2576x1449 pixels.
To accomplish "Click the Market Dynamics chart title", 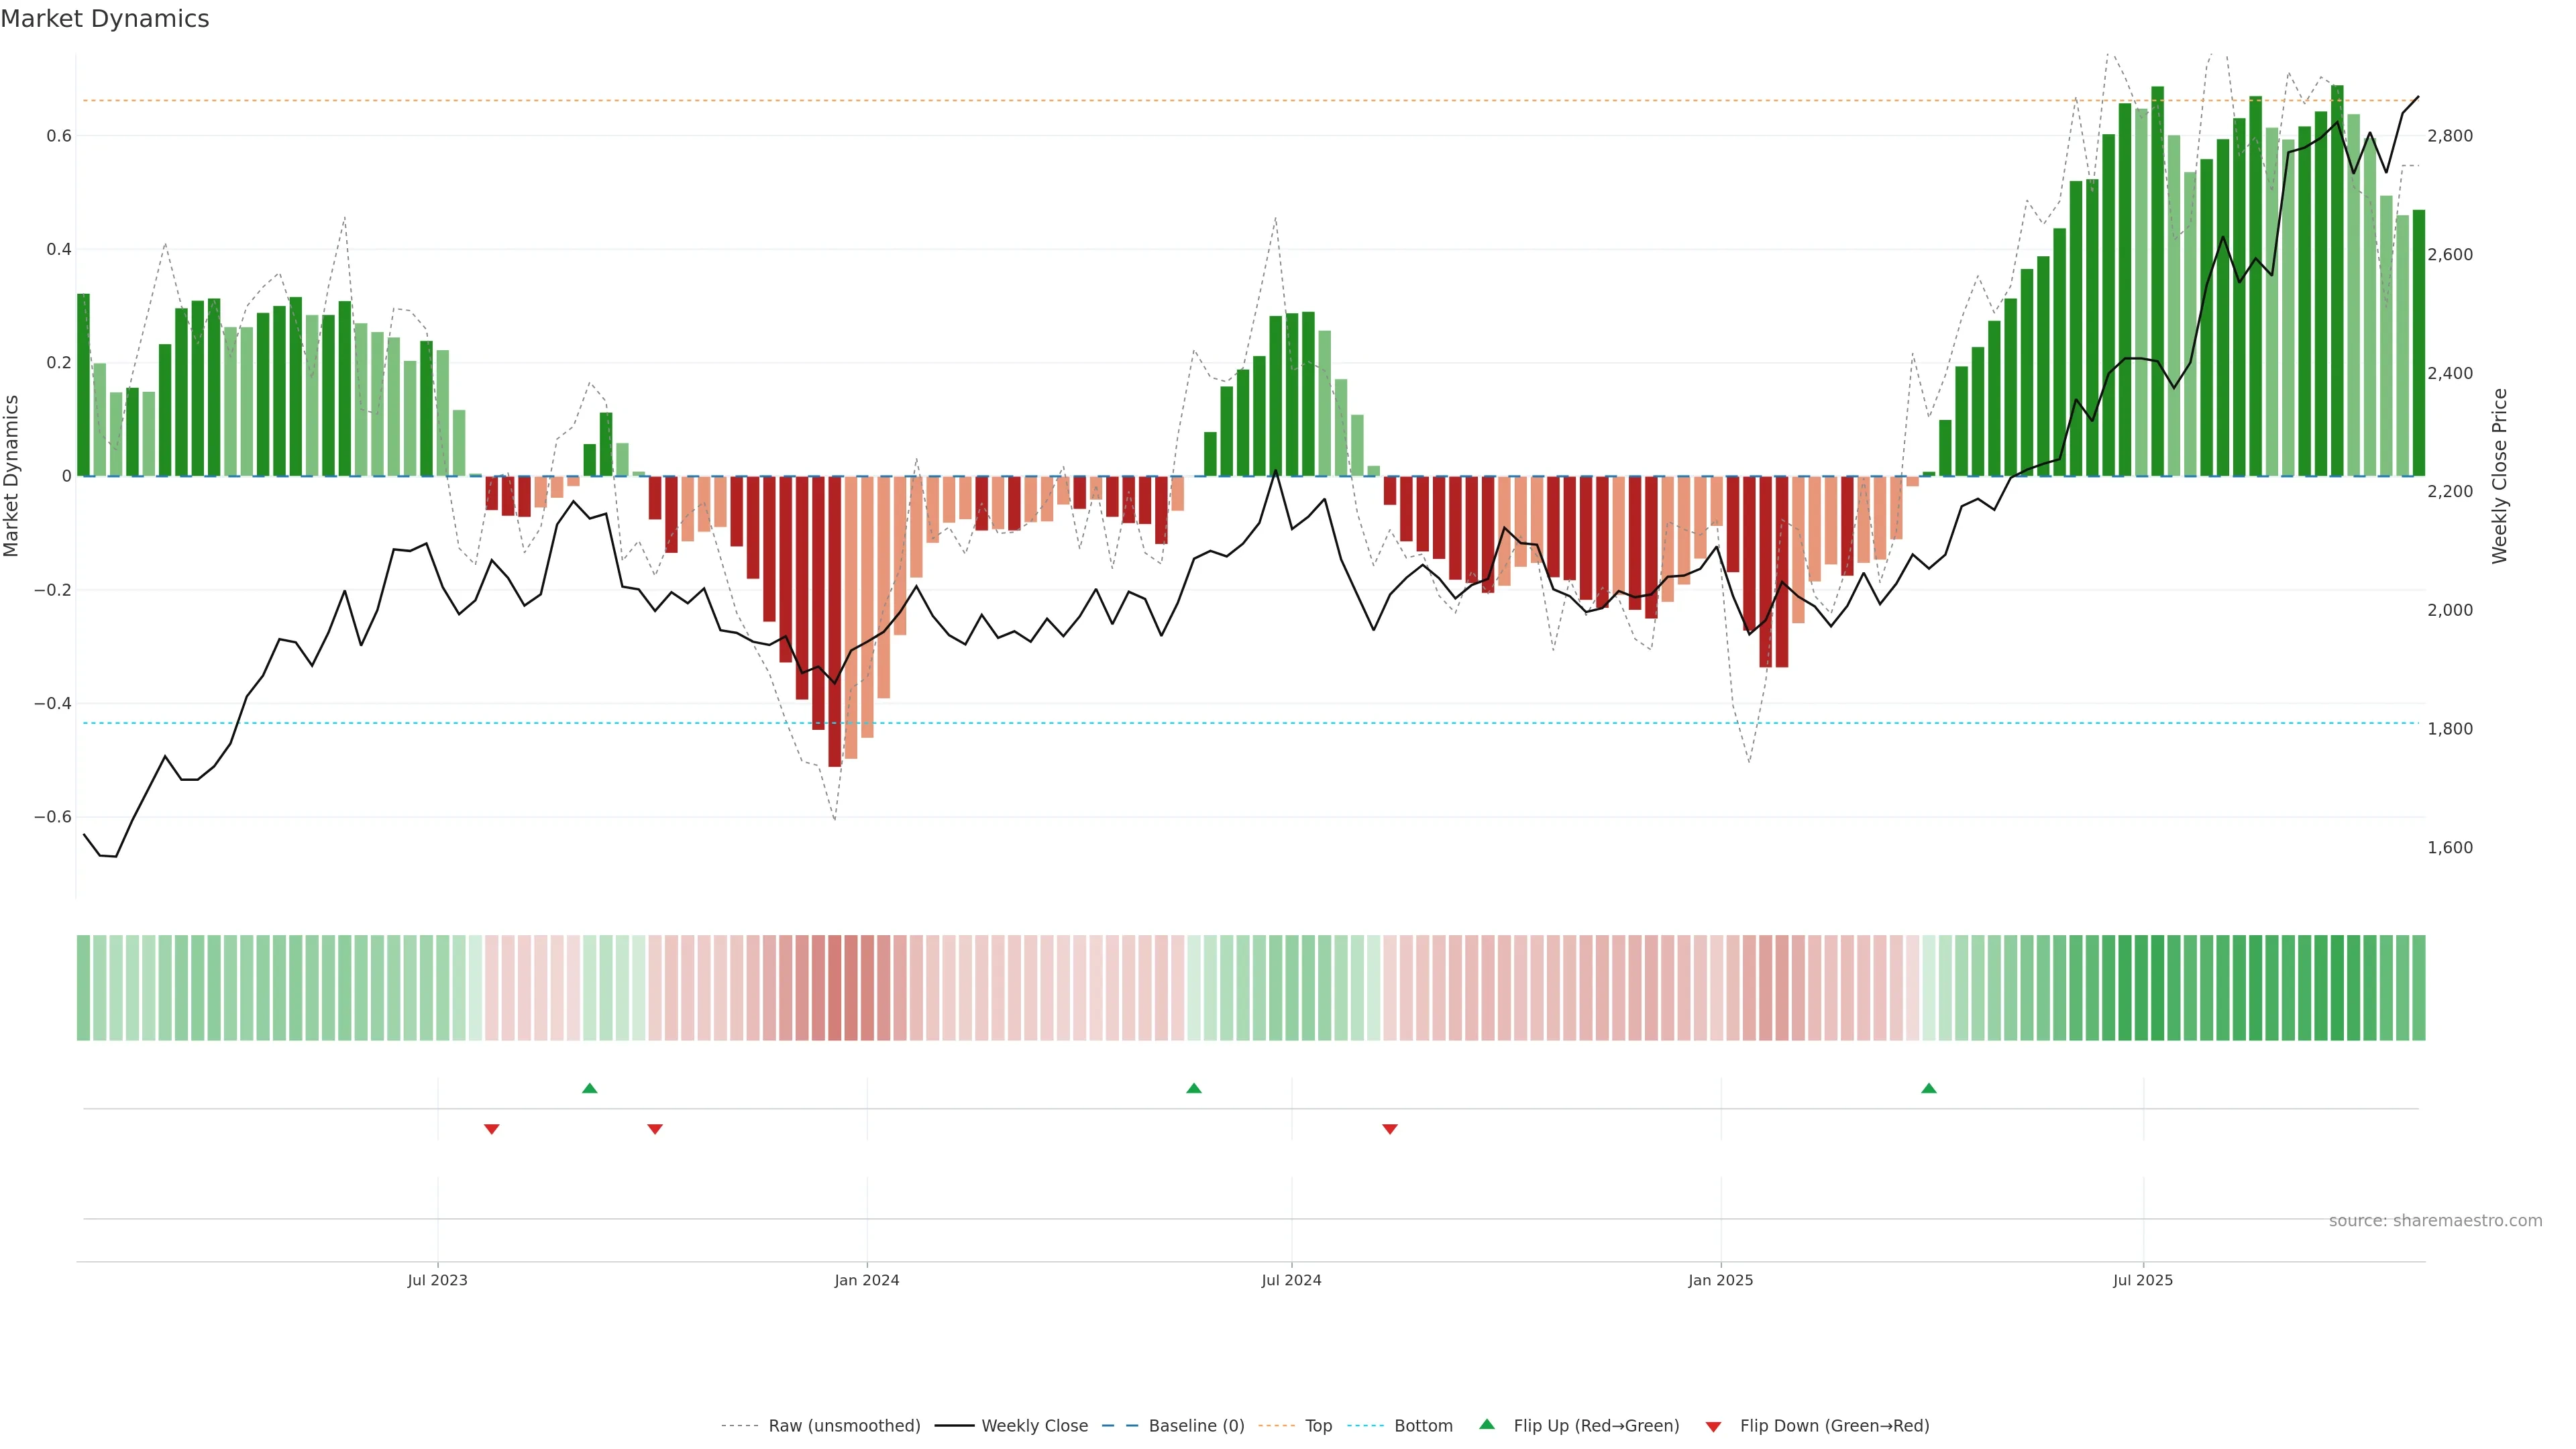I will click(x=105, y=19).
